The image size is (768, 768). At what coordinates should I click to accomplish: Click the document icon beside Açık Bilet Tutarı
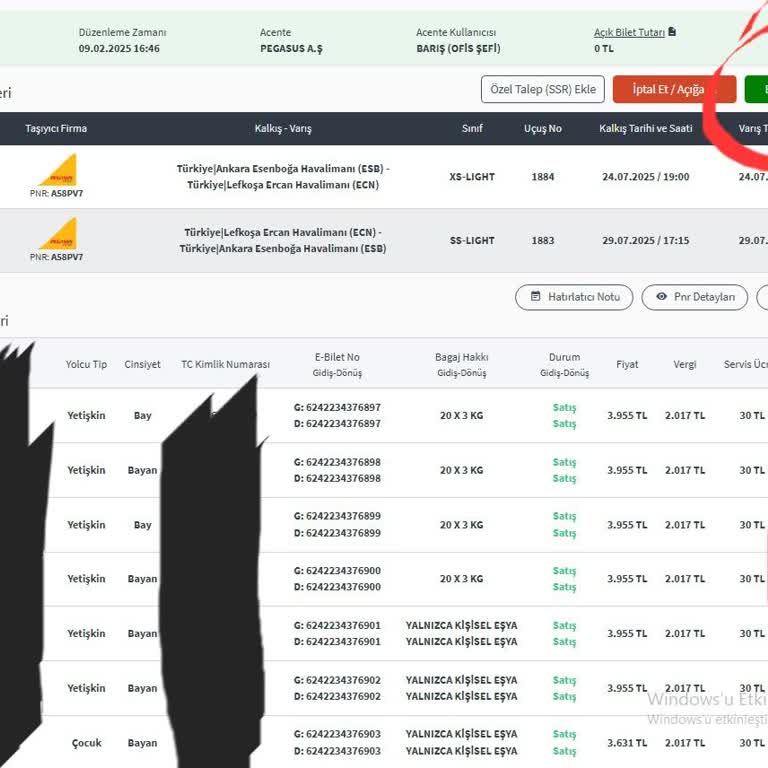tap(672, 32)
